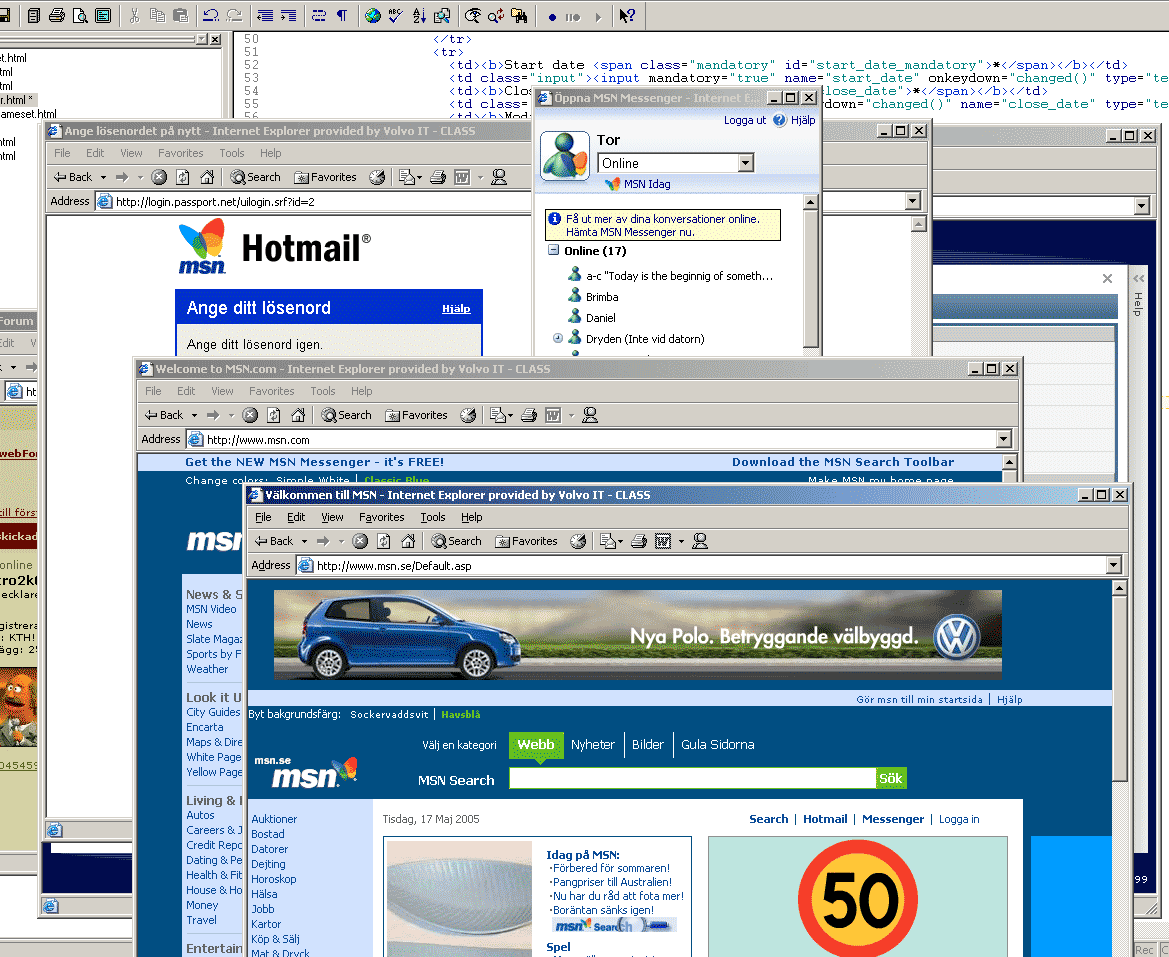Click Stop icon in Hotmail login window
The width and height of the screenshot is (1169, 957).
click(x=159, y=177)
